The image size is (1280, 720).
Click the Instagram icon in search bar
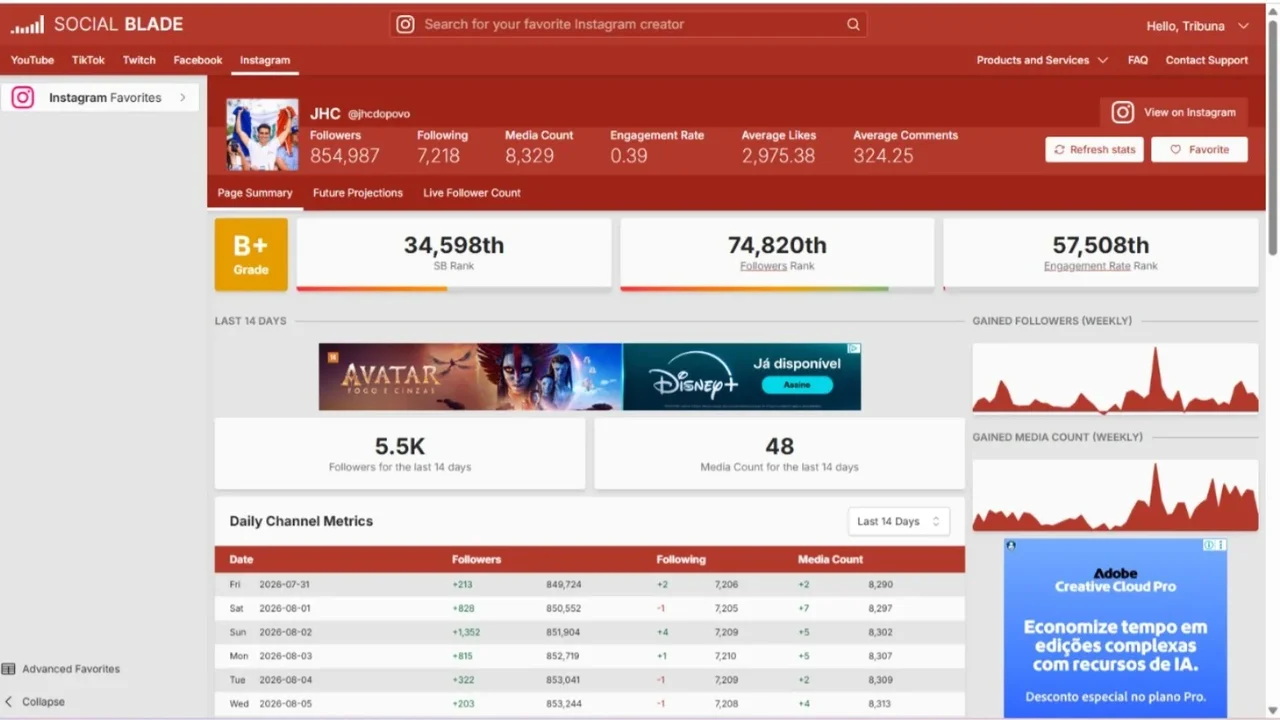point(405,25)
